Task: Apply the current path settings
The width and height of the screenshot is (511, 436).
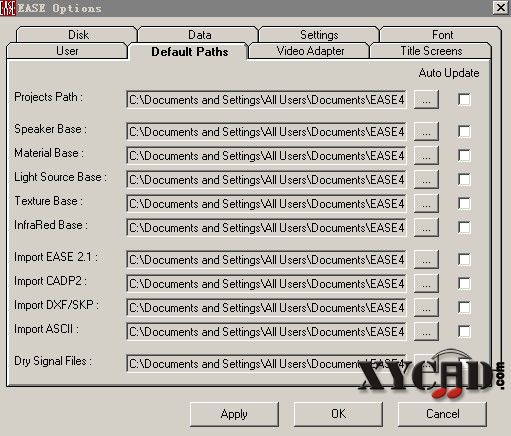Action: (x=234, y=414)
